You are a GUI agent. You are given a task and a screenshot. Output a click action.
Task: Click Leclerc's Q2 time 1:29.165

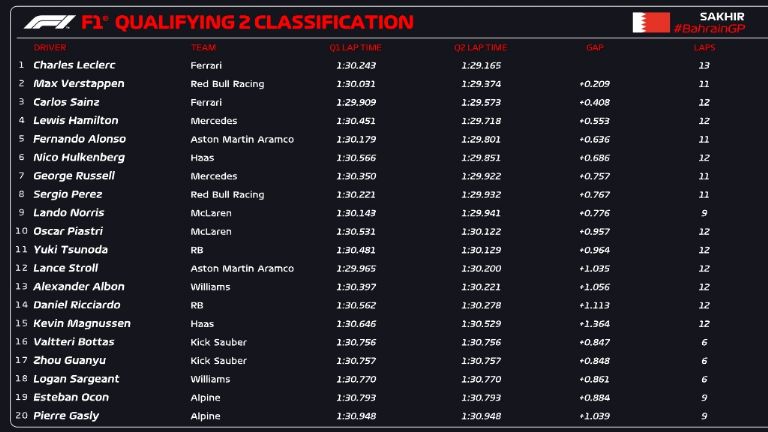(480, 65)
